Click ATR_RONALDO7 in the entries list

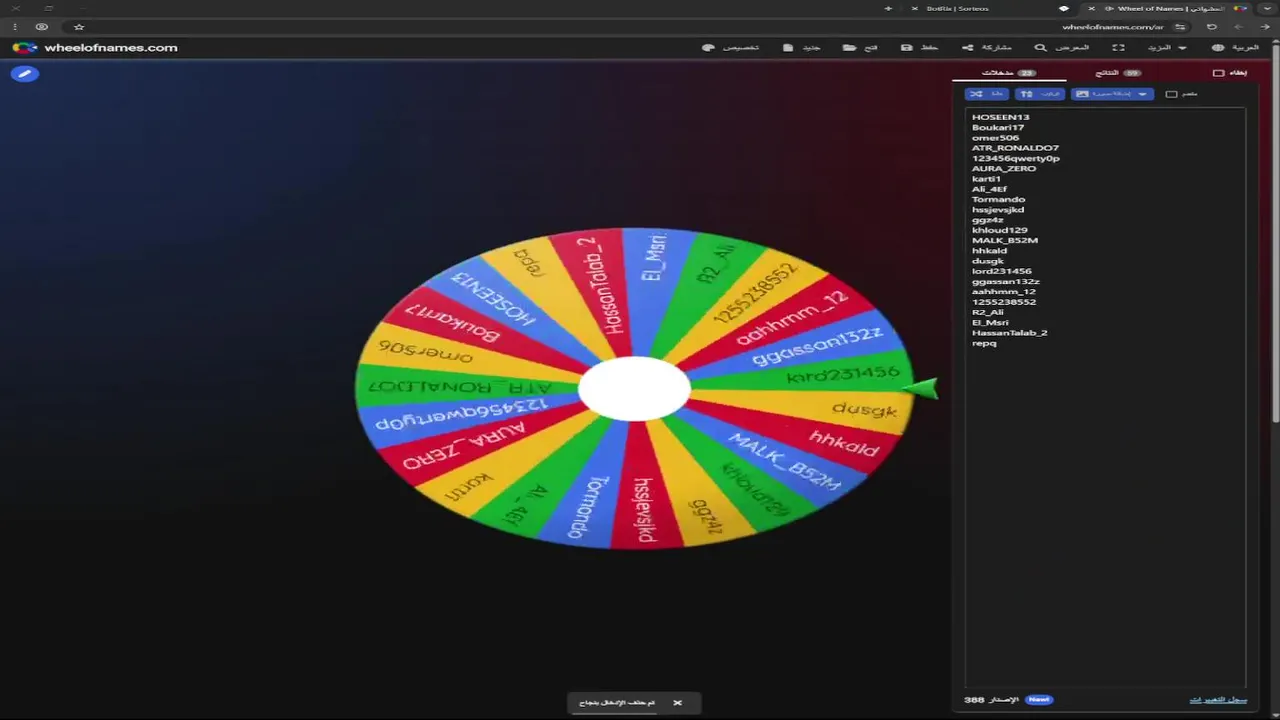coord(1015,148)
